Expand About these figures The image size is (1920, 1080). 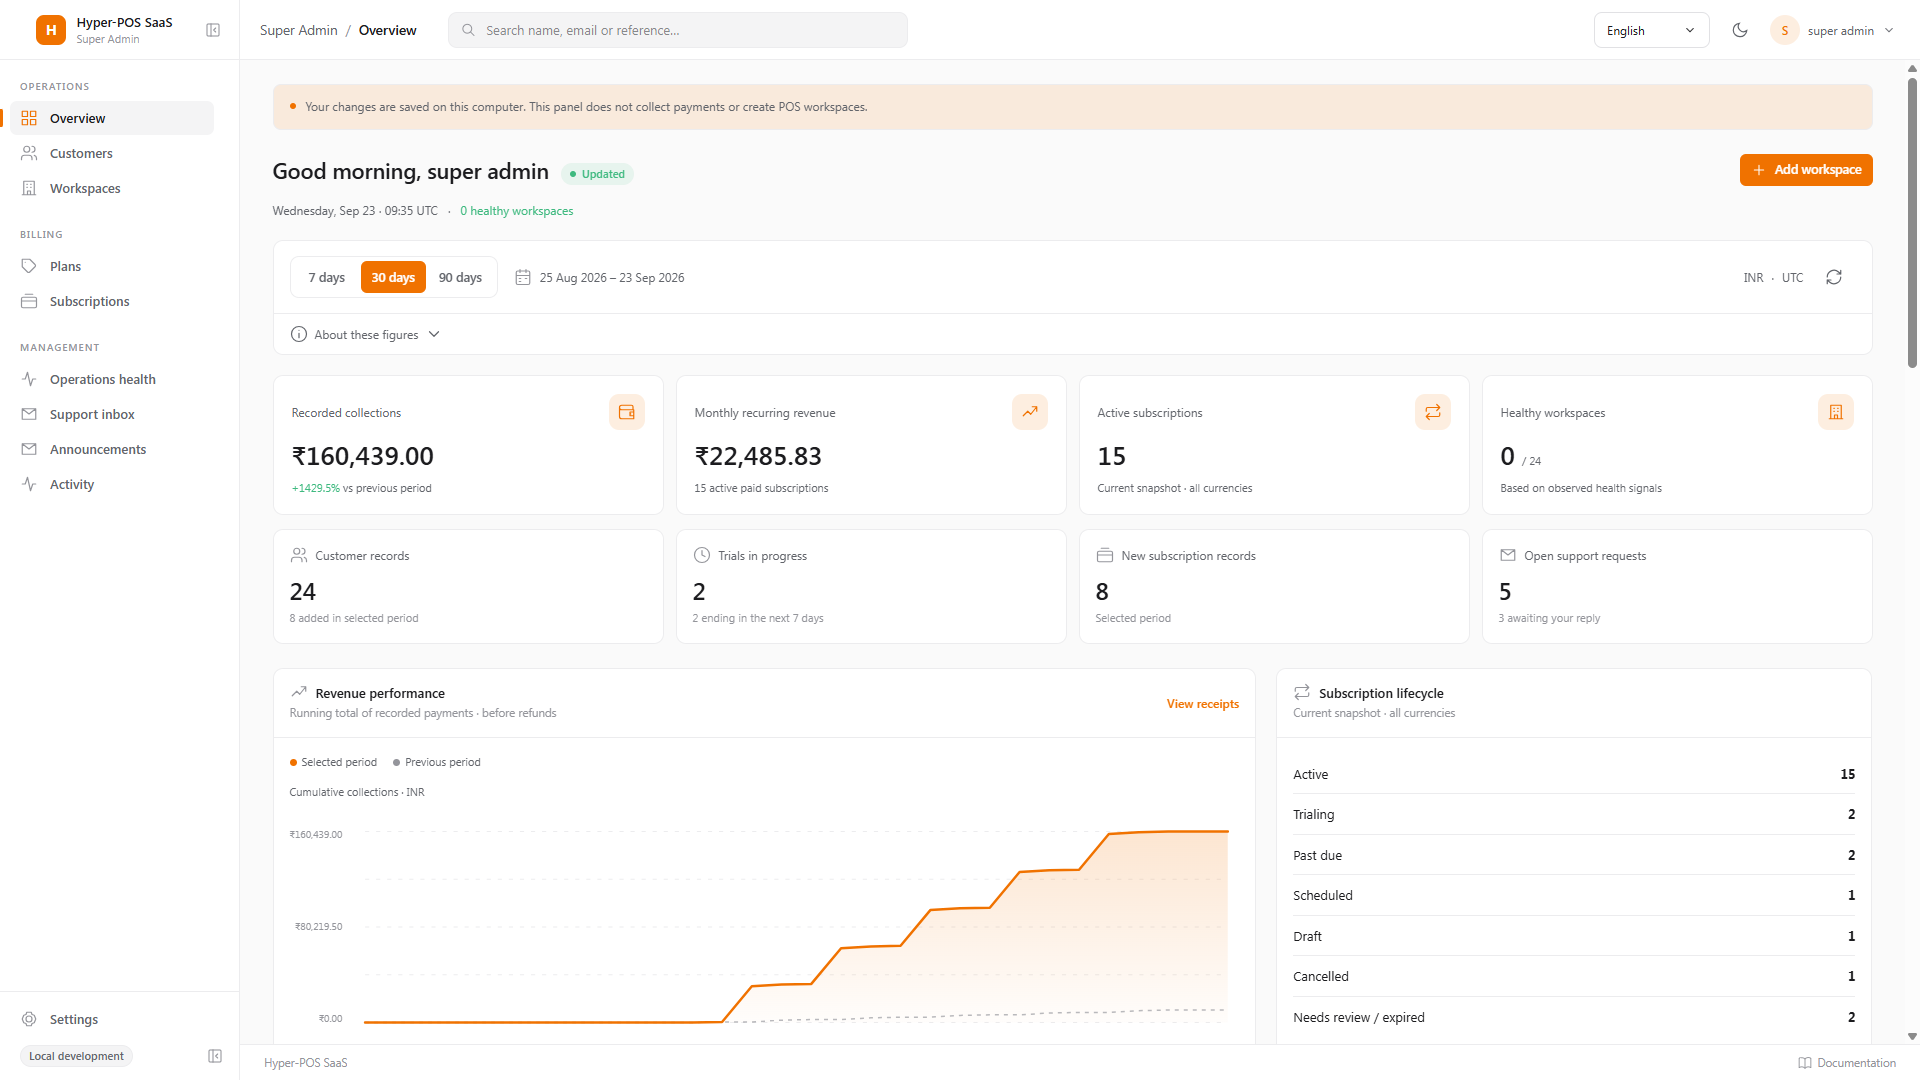(x=366, y=334)
